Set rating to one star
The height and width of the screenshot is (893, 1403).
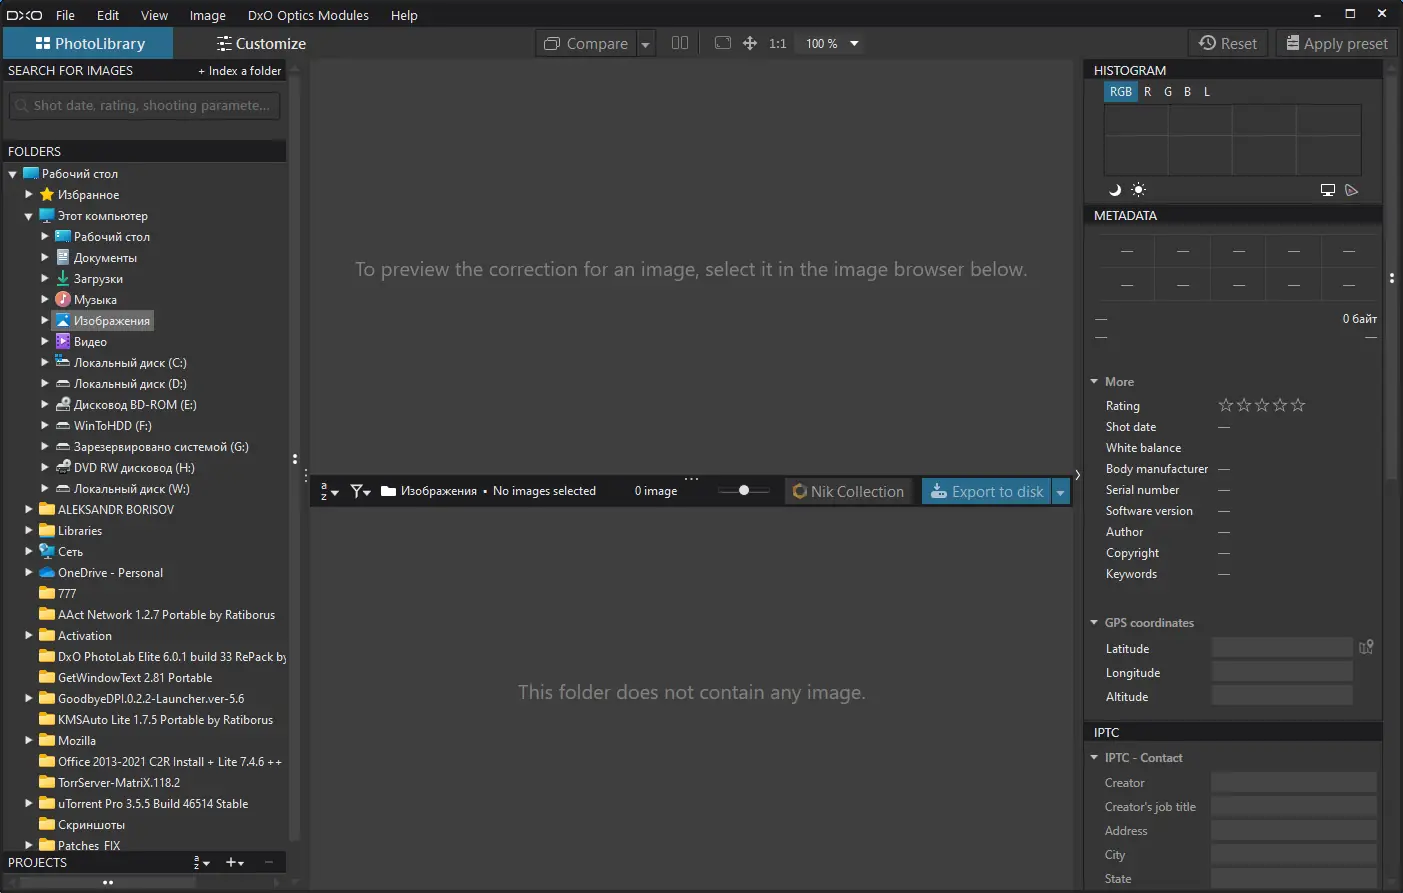pos(1226,405)
